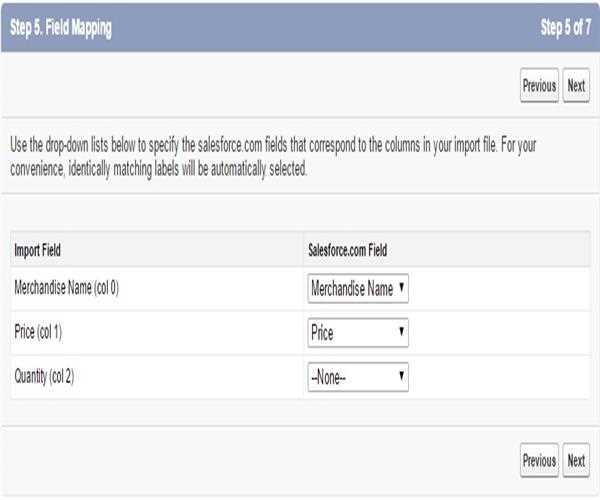Click the instruction line starting "Use the drop-down lists"

(x=272, y=146)
